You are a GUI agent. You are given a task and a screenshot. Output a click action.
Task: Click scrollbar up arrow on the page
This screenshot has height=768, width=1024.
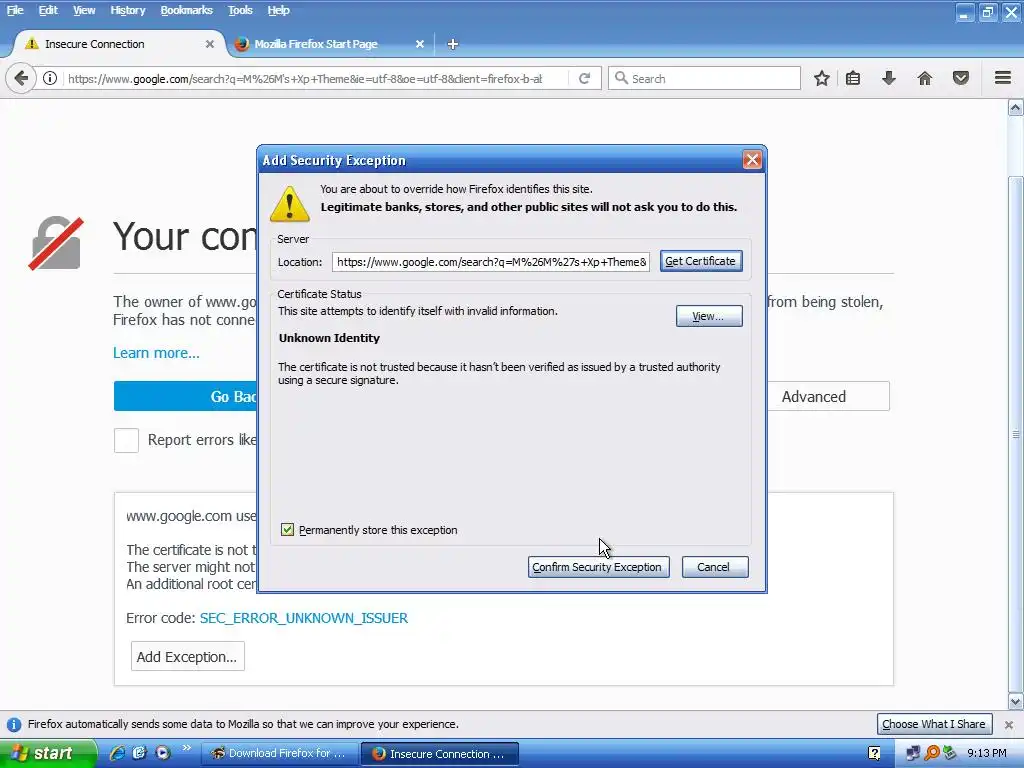pos(1016,108)
